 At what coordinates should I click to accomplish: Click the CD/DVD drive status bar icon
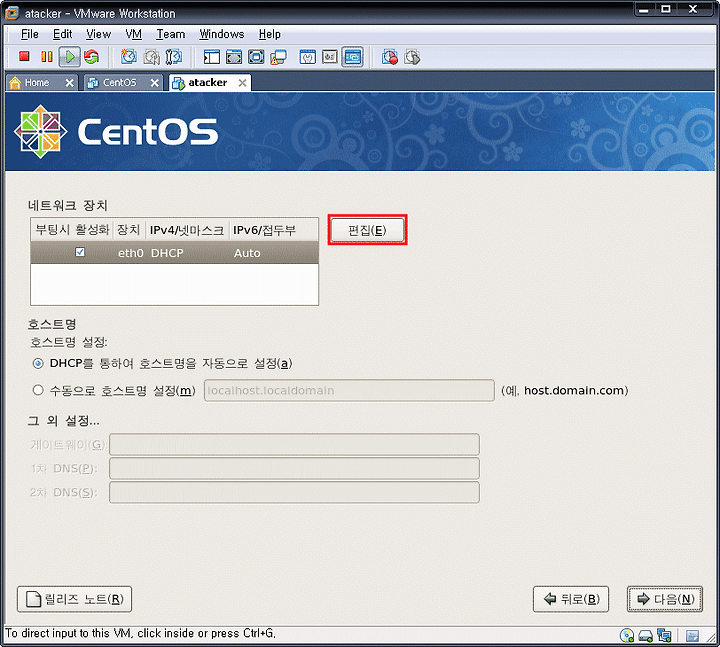click(x=627, y=636)
